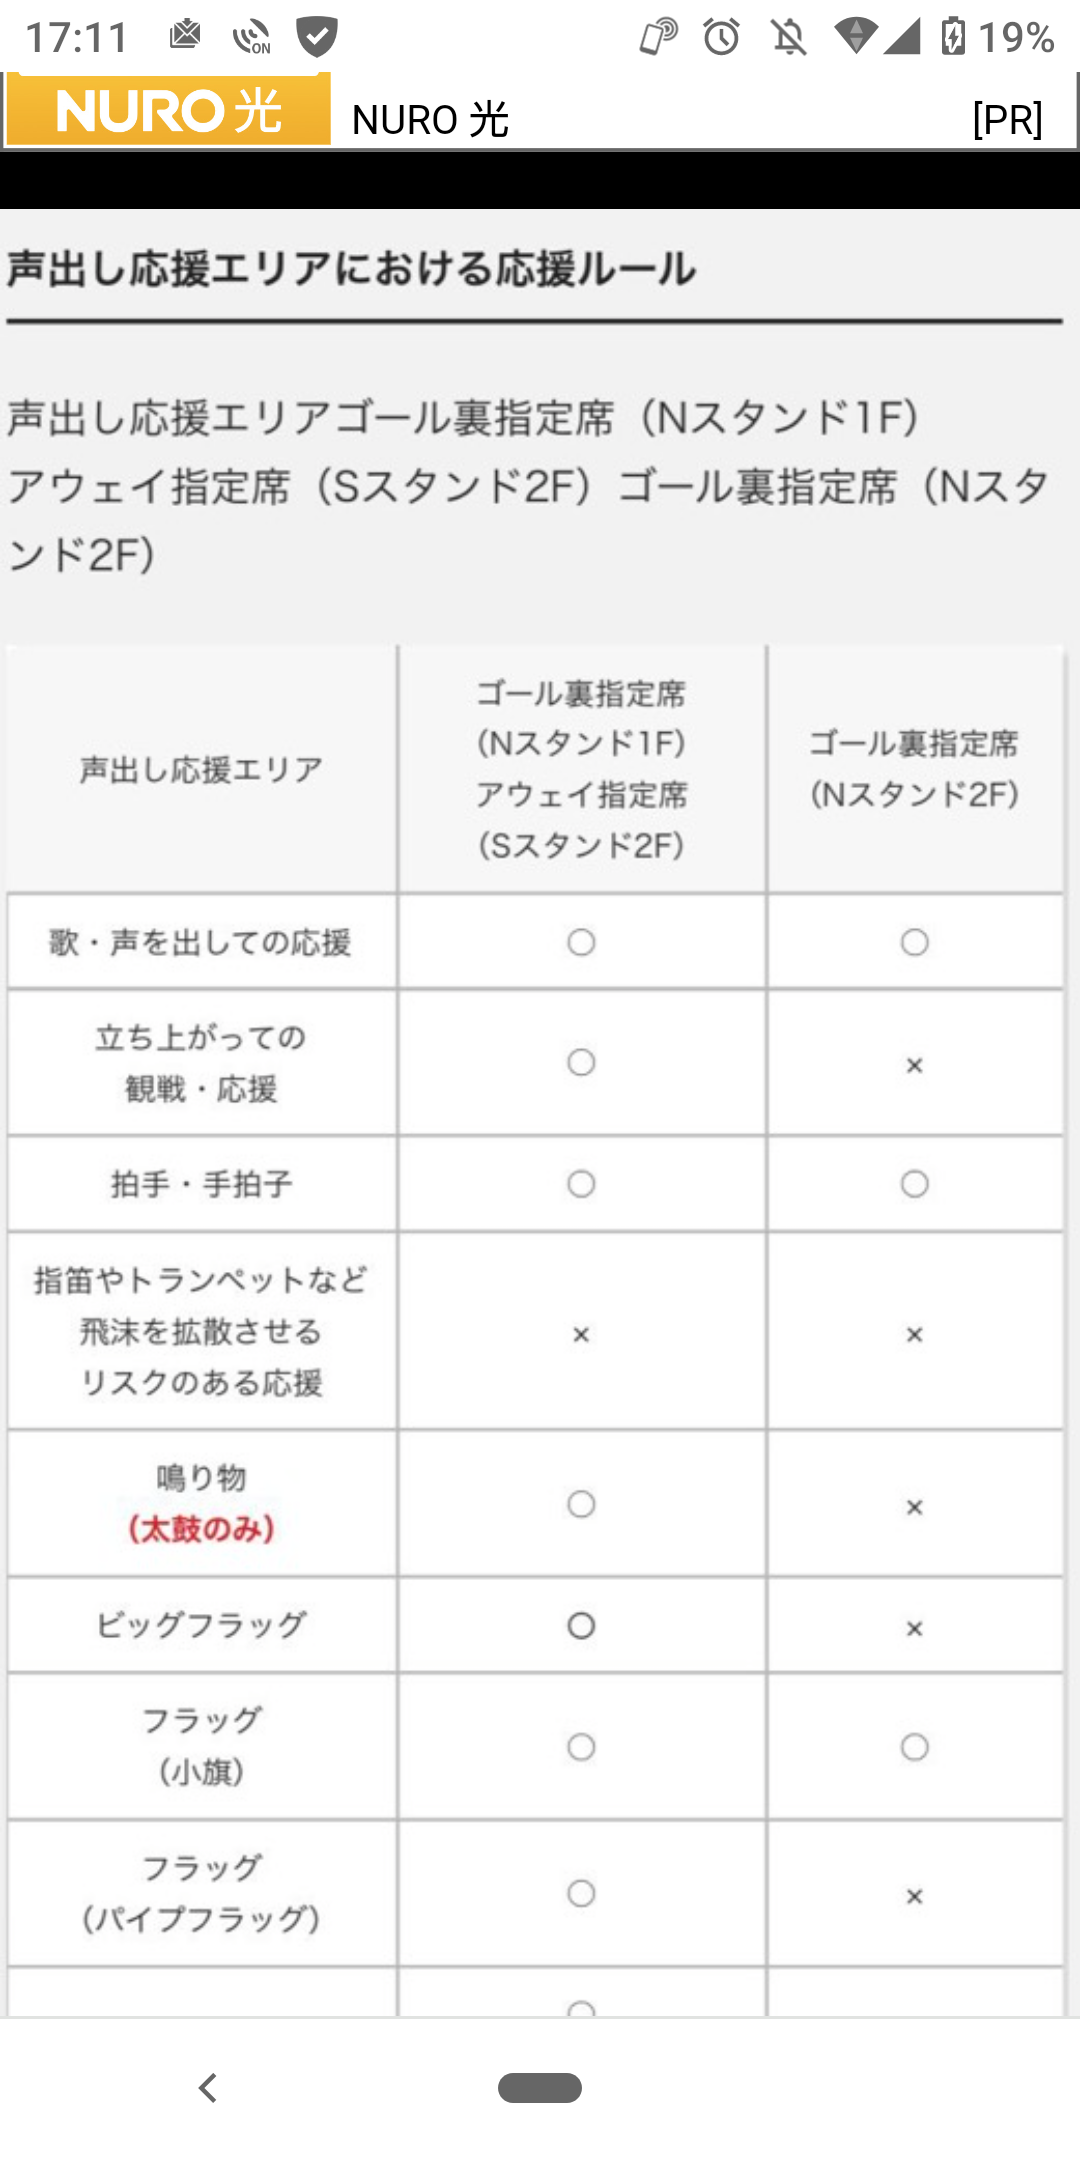Screen dimensions: 1080x2160
Task: Open the NURO 光 advertisement text
Action: (430, 120)
